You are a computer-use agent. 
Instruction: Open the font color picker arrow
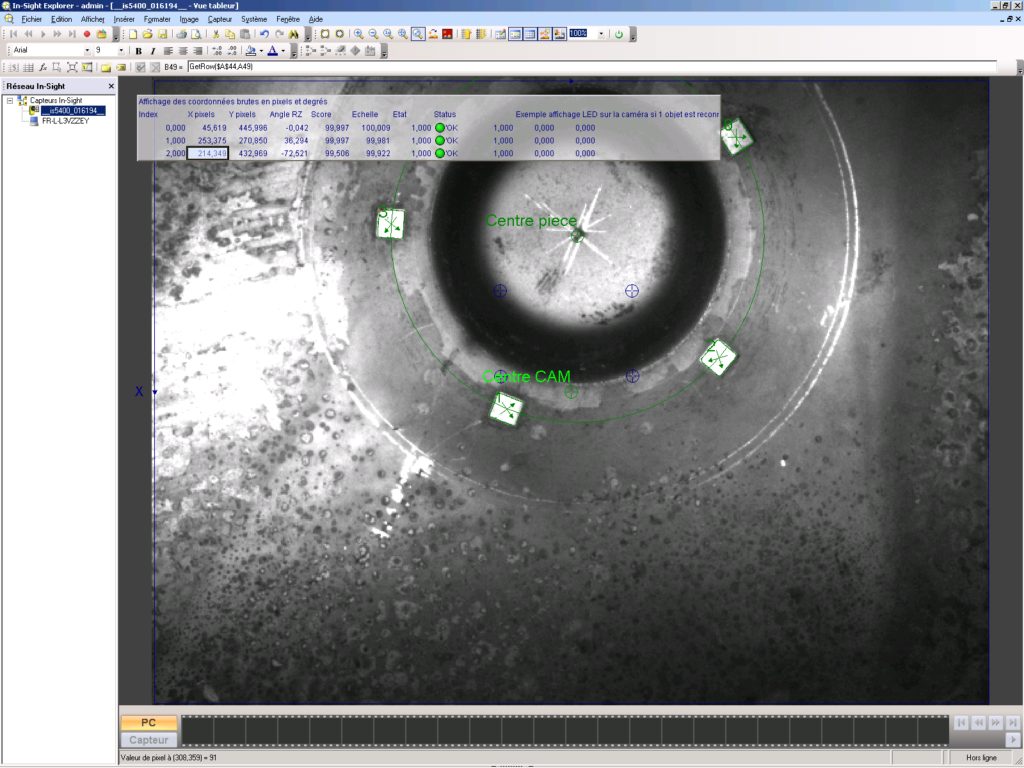click(283, 51)
